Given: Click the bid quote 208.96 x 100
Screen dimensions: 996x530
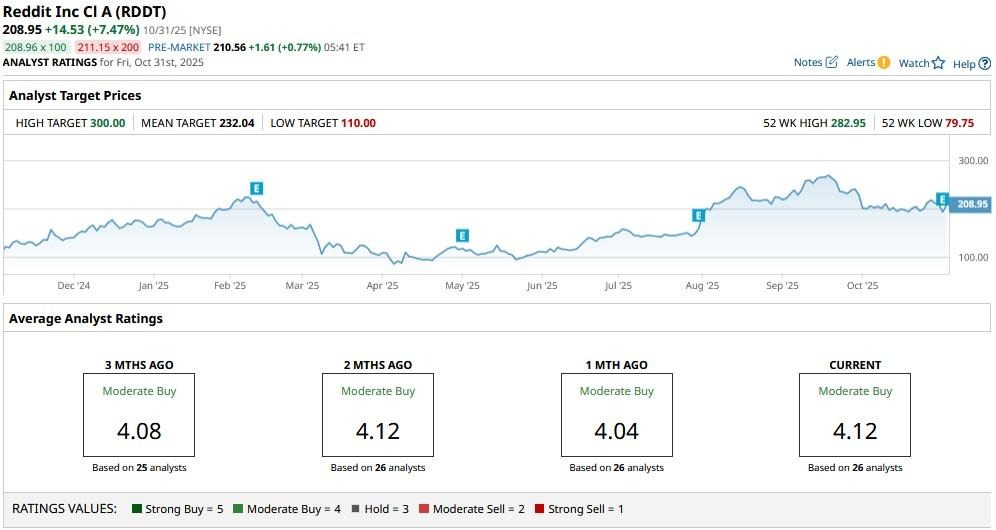Looking at the screenshot, I should click(x=36, y=47).
